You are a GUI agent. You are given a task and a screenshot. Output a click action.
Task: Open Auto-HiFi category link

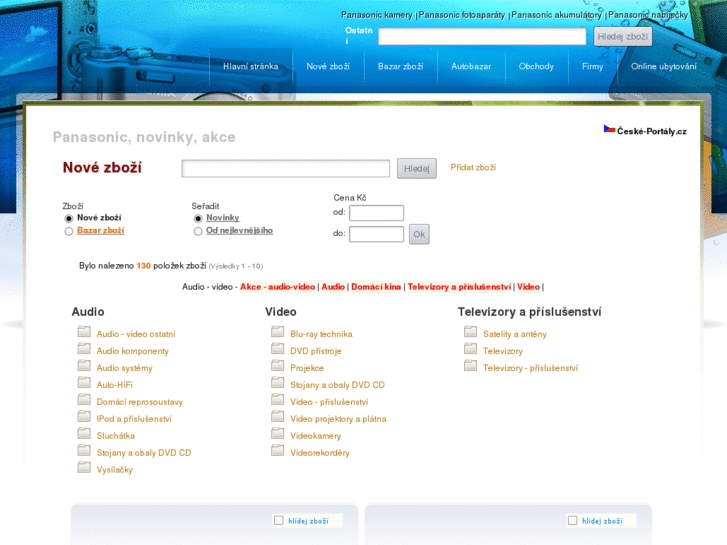pyautogui.click(x=115, y=385)
